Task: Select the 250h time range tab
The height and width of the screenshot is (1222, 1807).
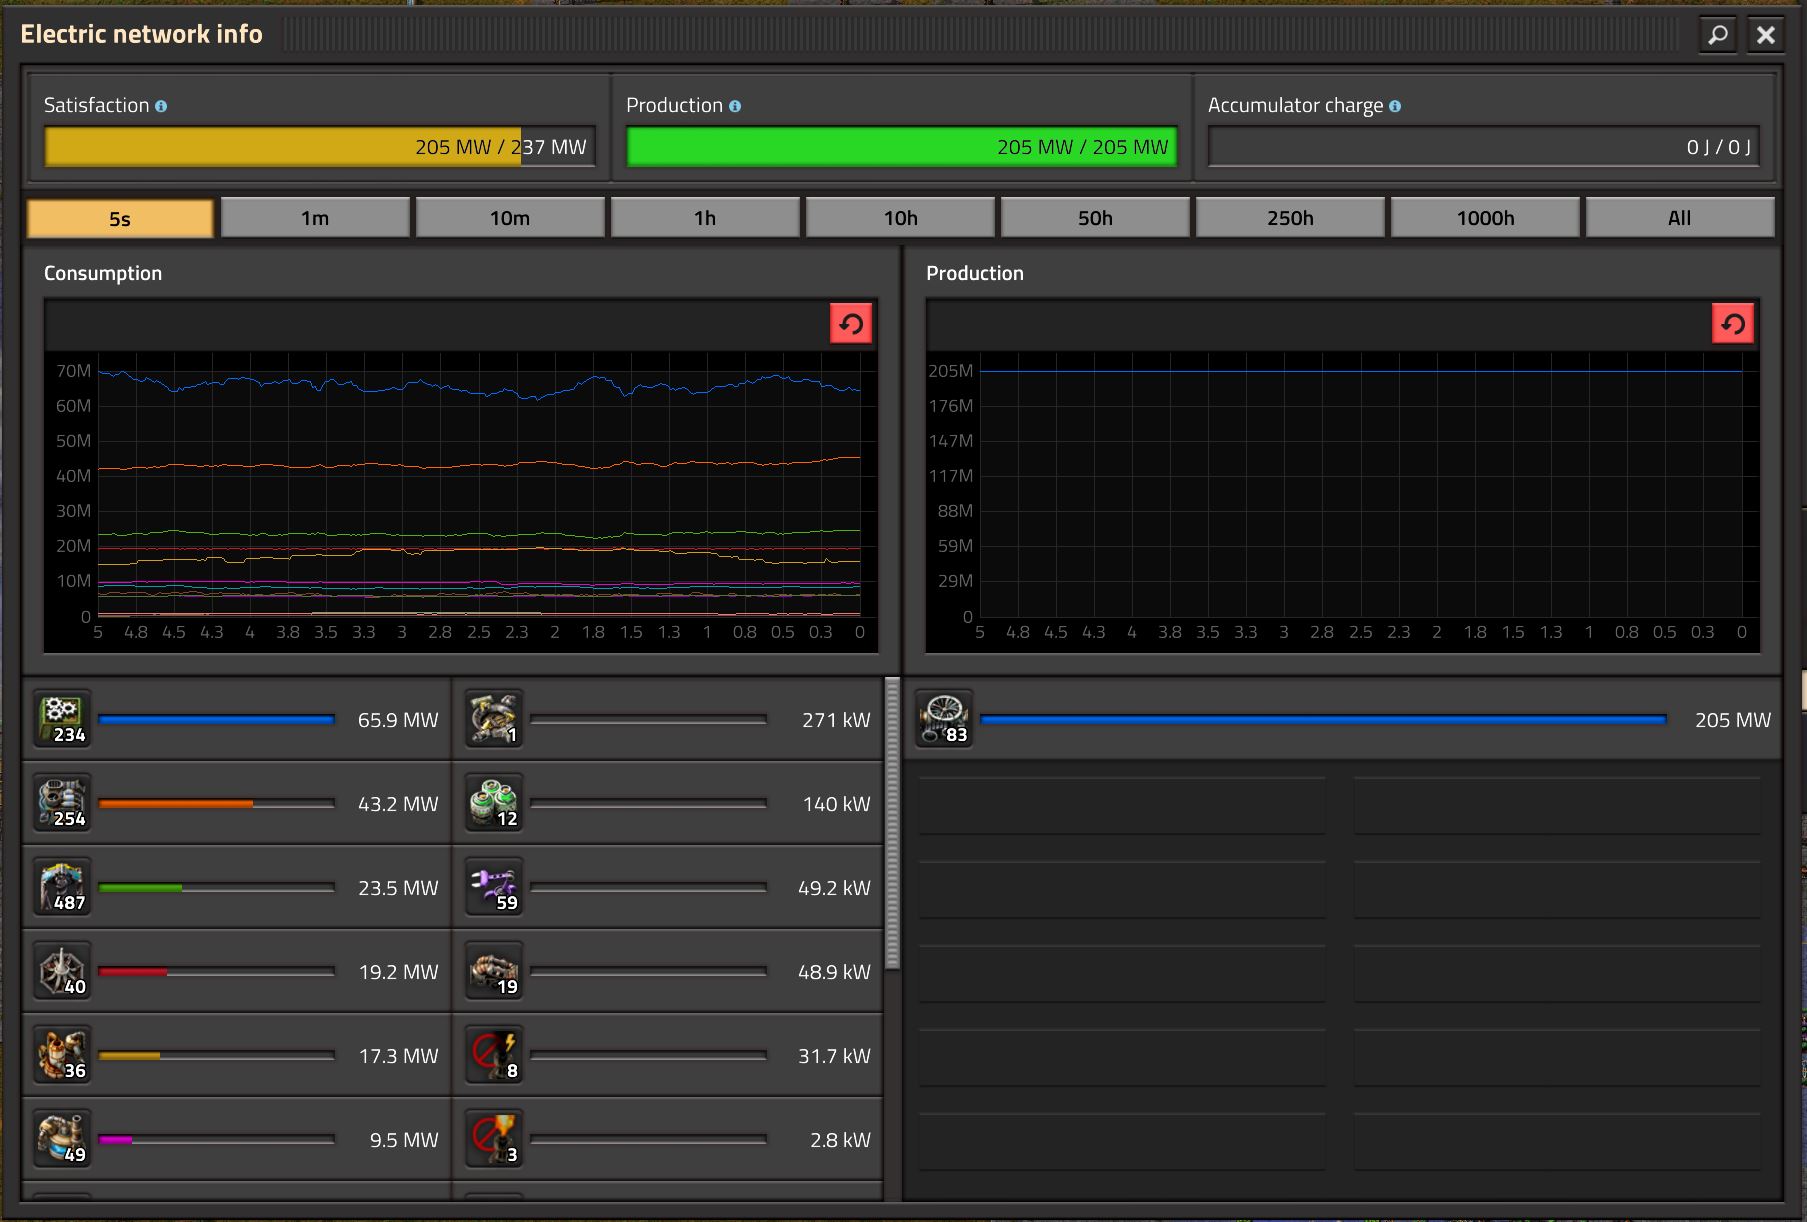Action: pos(1290,218)
